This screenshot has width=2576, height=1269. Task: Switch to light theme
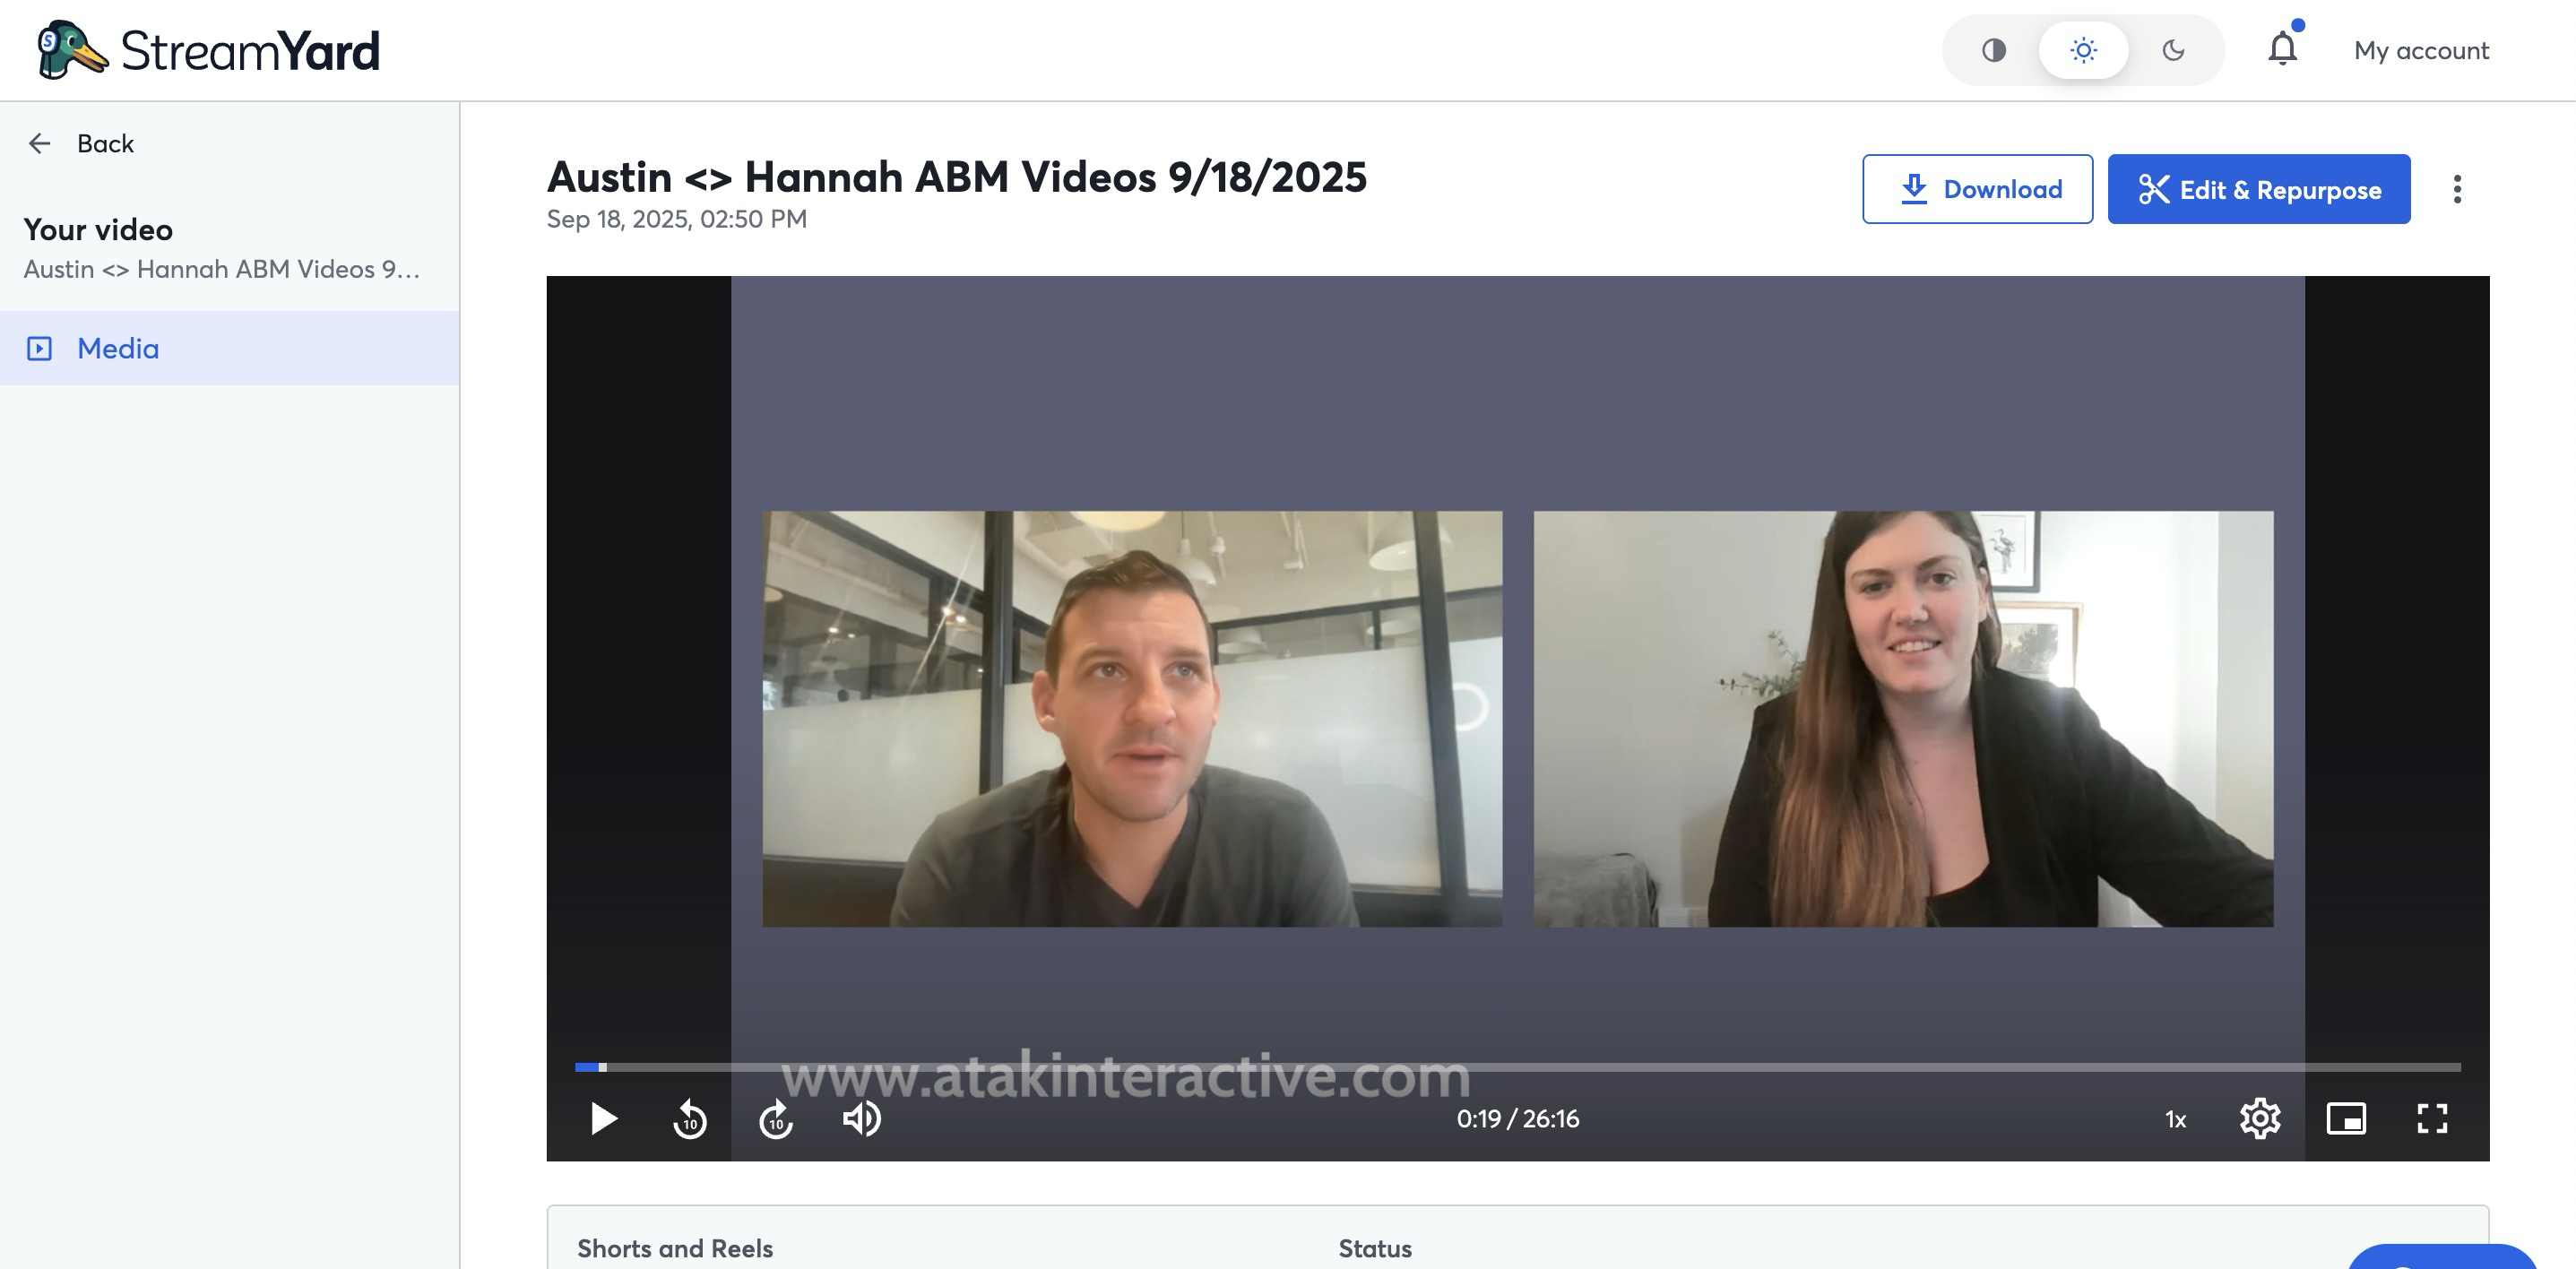pos(2083,50)
